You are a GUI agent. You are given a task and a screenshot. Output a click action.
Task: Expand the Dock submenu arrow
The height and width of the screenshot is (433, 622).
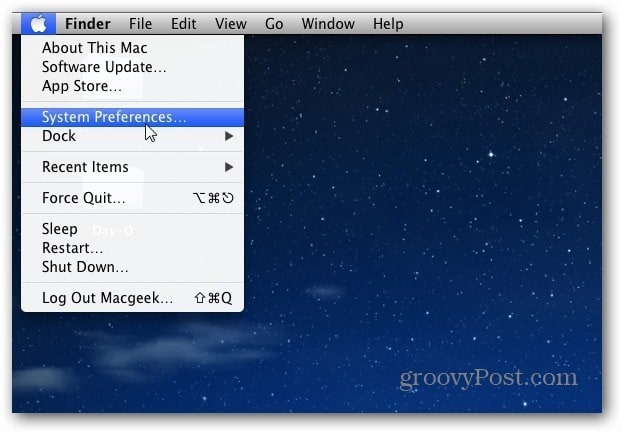(x=229, y=136)
